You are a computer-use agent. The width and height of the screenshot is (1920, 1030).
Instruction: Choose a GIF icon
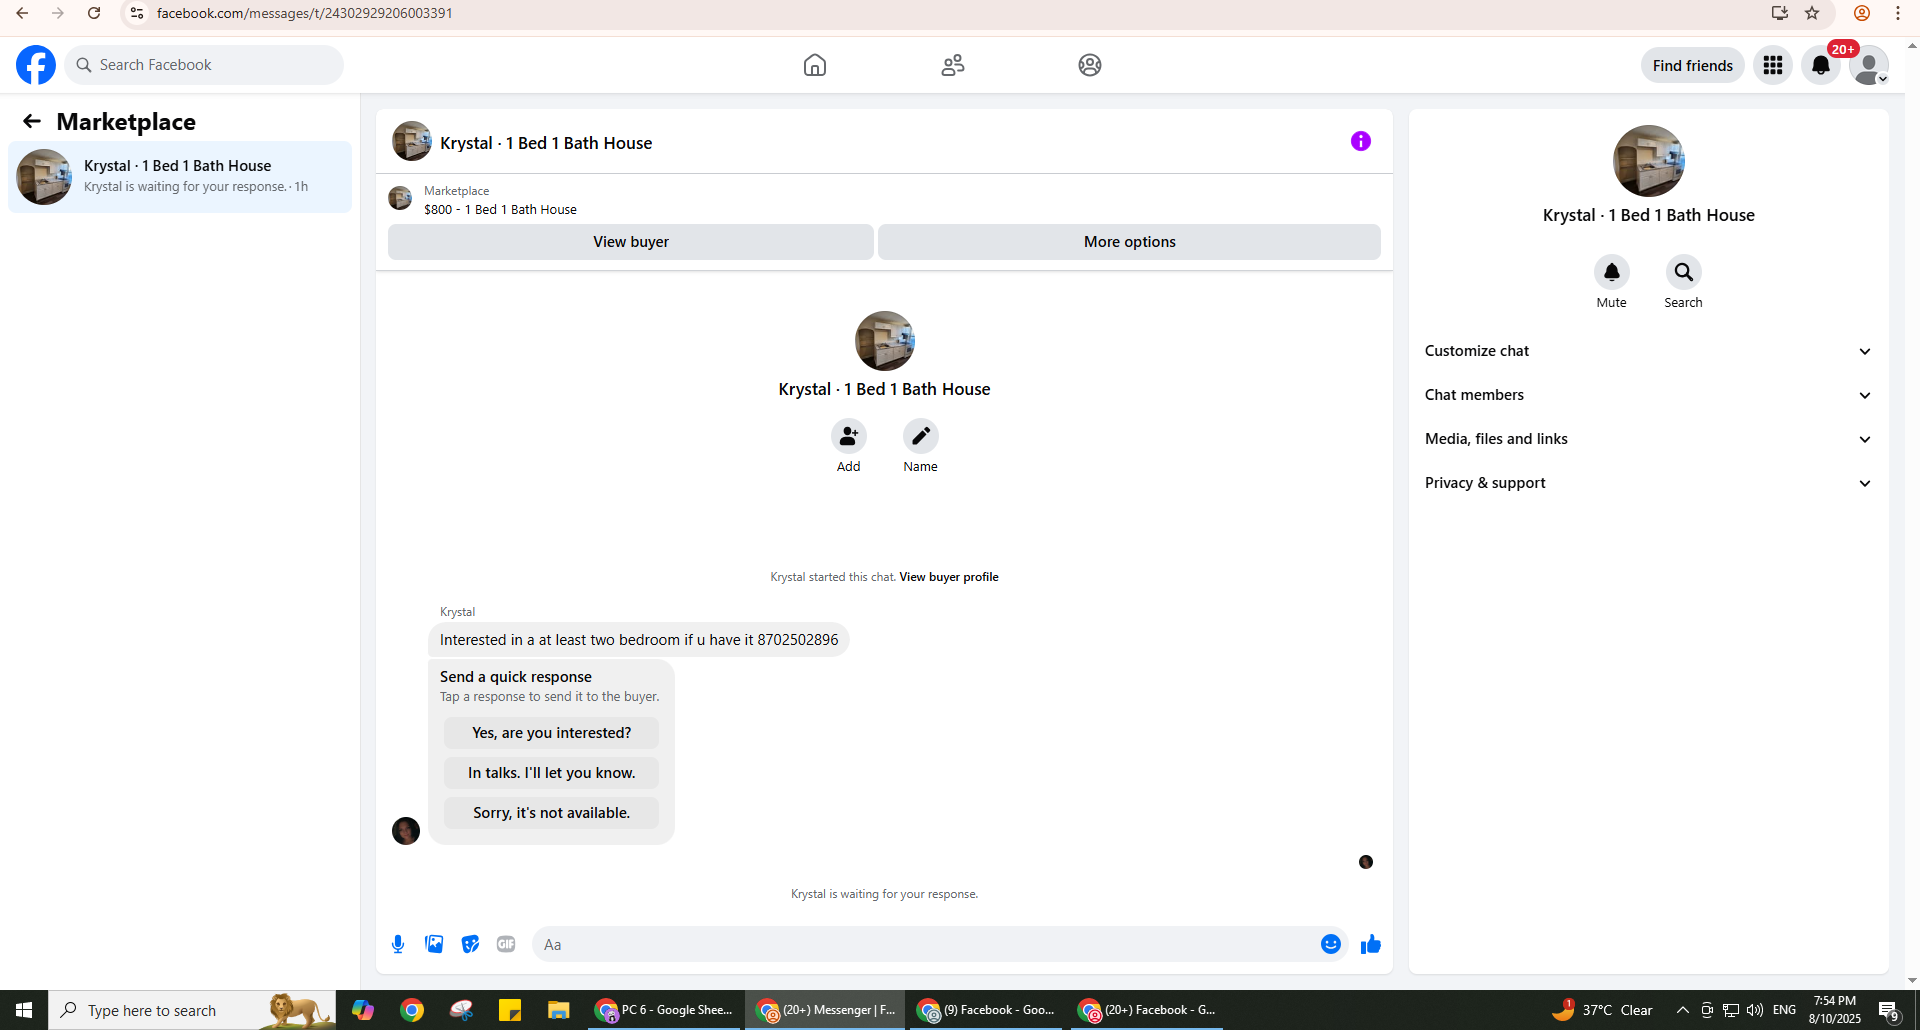(x=506, y=944)
